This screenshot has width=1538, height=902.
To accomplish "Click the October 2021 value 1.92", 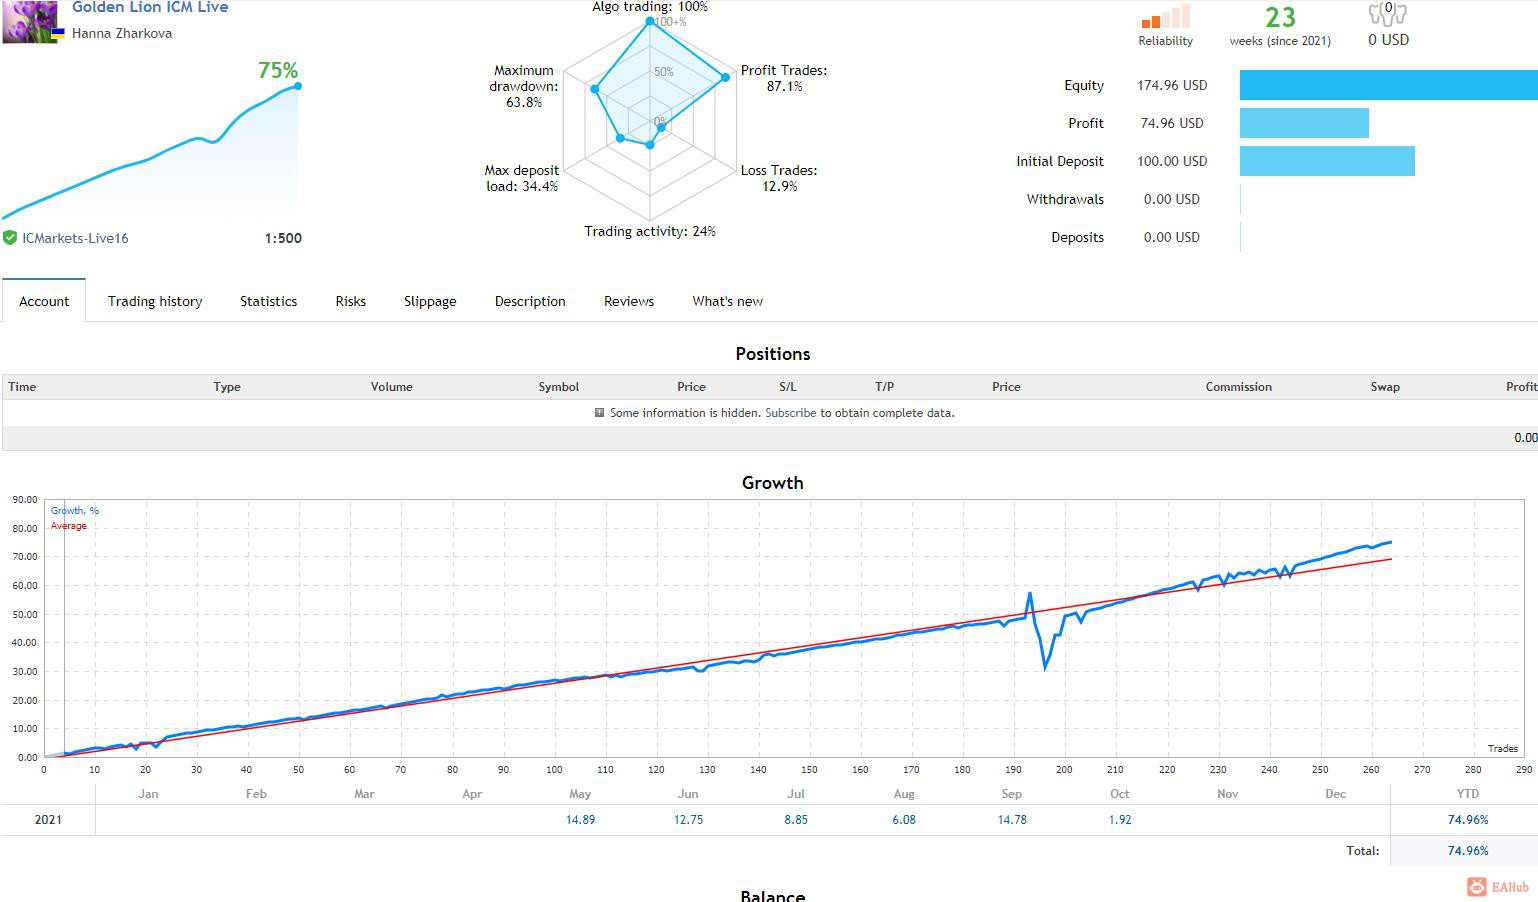I will (1120, 820).
